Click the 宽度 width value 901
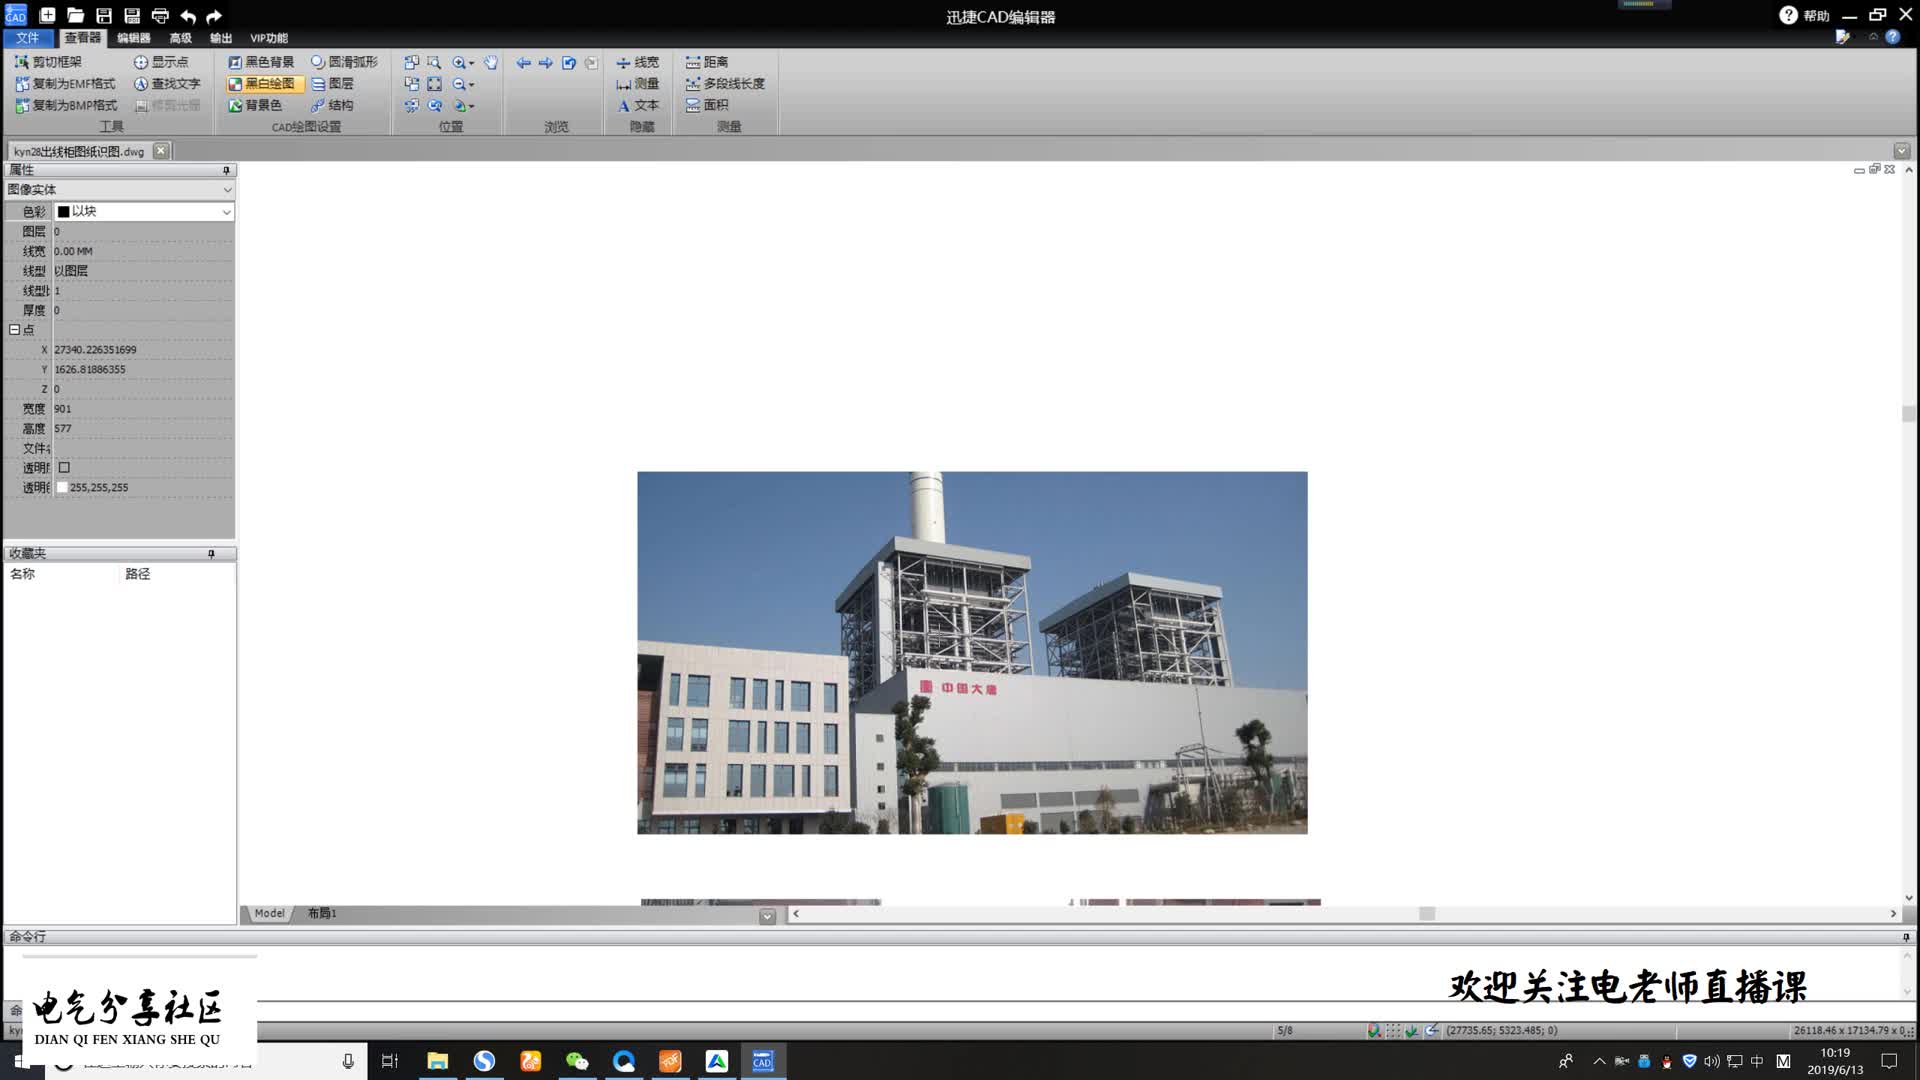The image size is (1920, 1080). 143,409
